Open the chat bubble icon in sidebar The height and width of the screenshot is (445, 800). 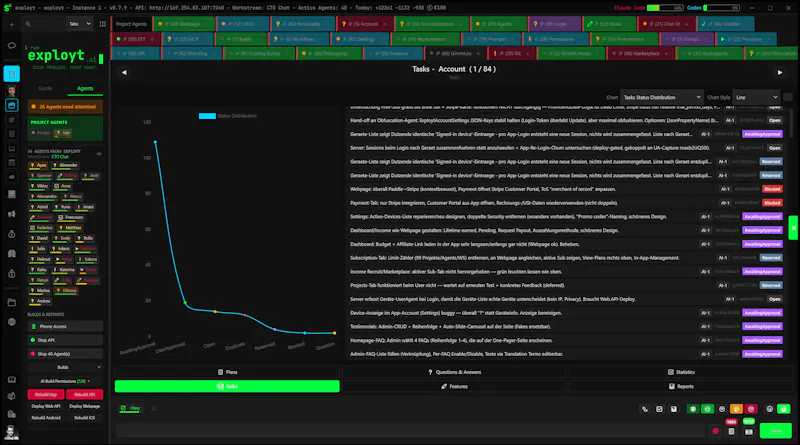[11, 45]
